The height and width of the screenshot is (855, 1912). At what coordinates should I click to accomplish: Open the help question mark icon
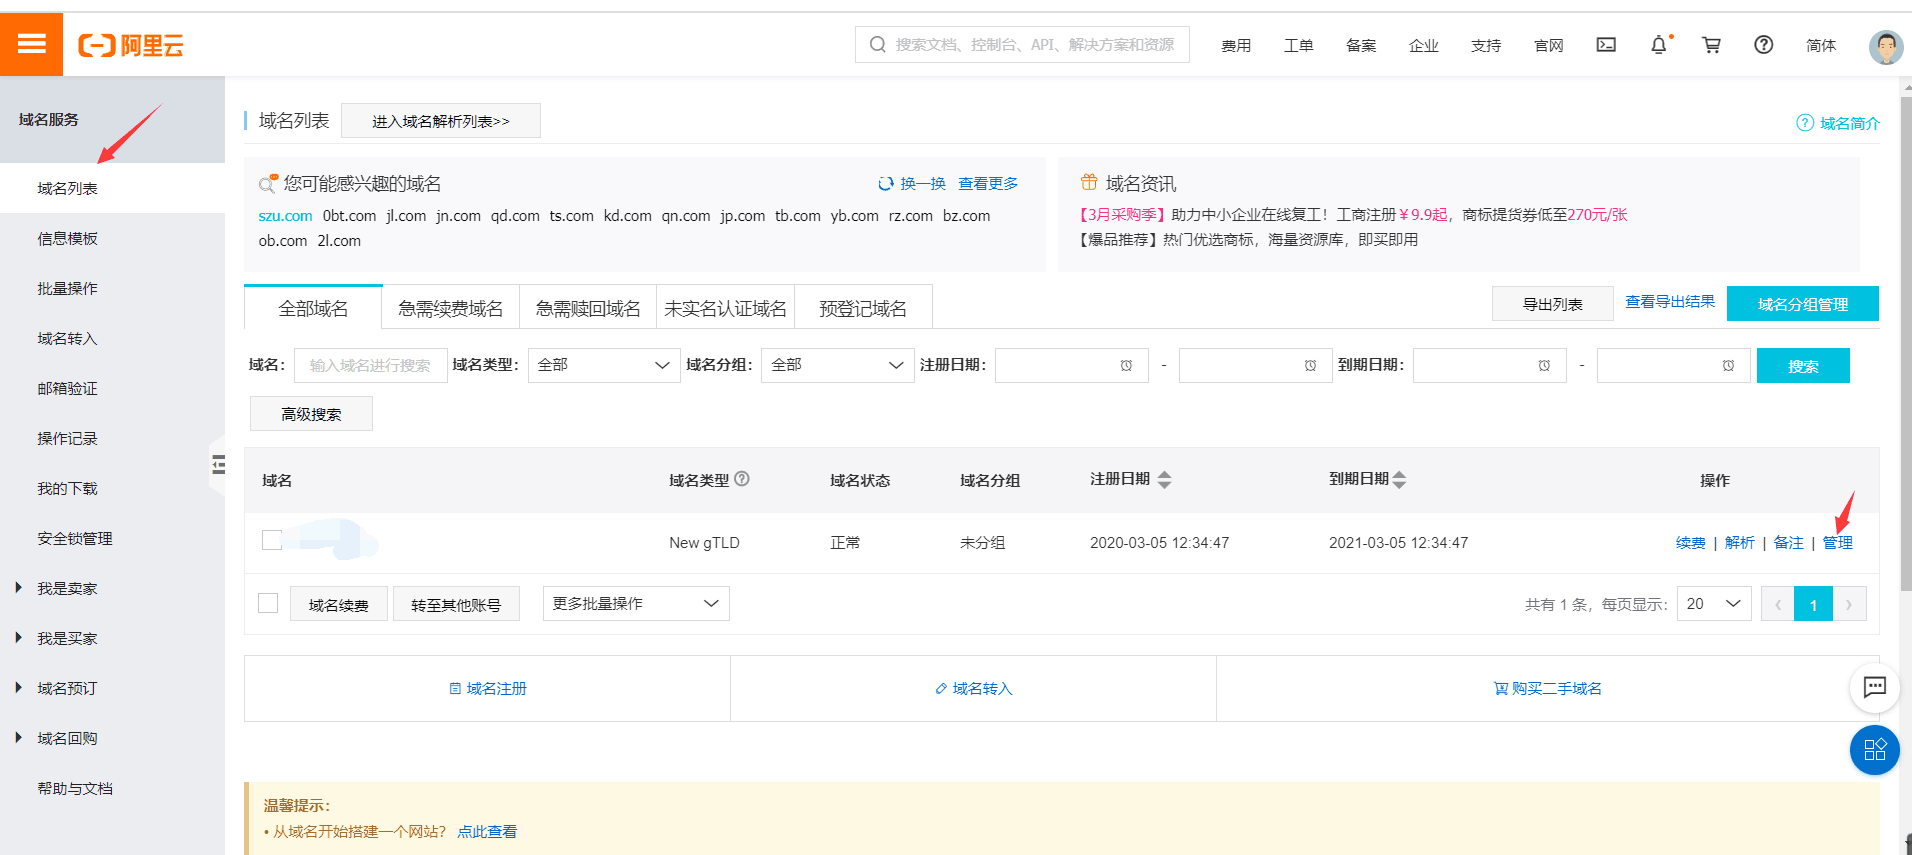point(1764,45)
